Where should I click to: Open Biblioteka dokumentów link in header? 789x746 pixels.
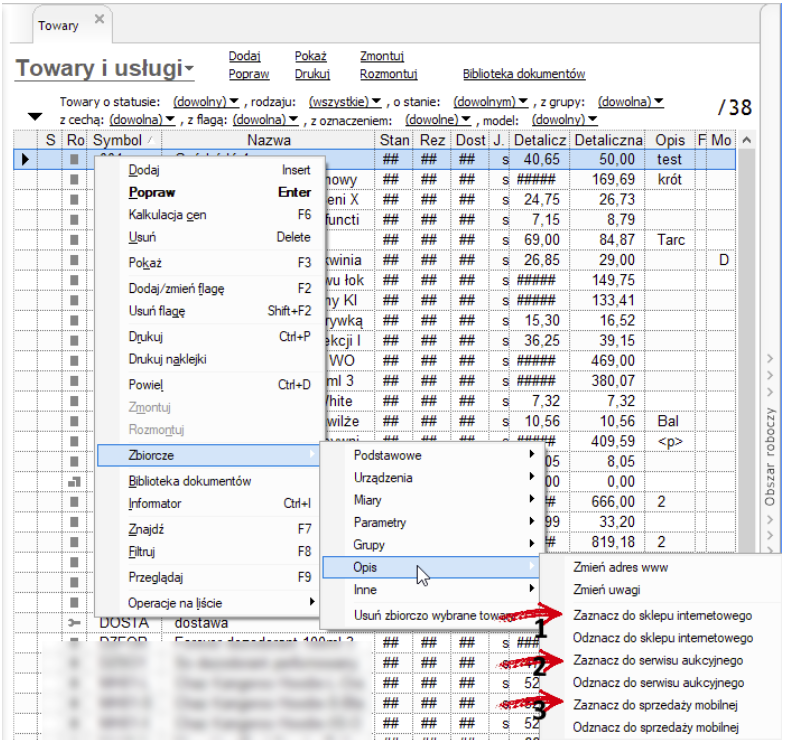[x=524, y=74]
